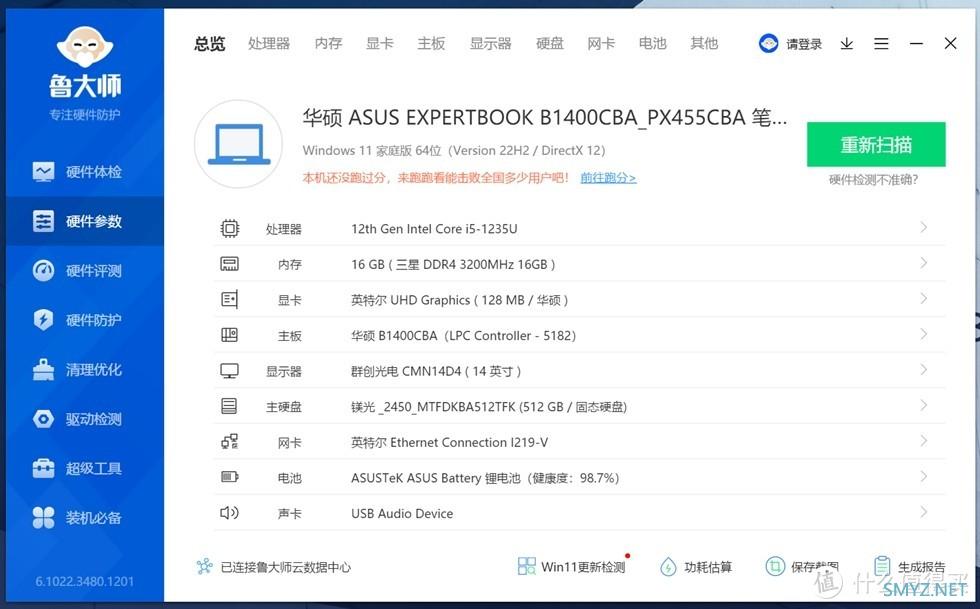Expand the 声卡 row chevron
The width and height of the screenshot is (980, 609).
(x=923, y=512)
